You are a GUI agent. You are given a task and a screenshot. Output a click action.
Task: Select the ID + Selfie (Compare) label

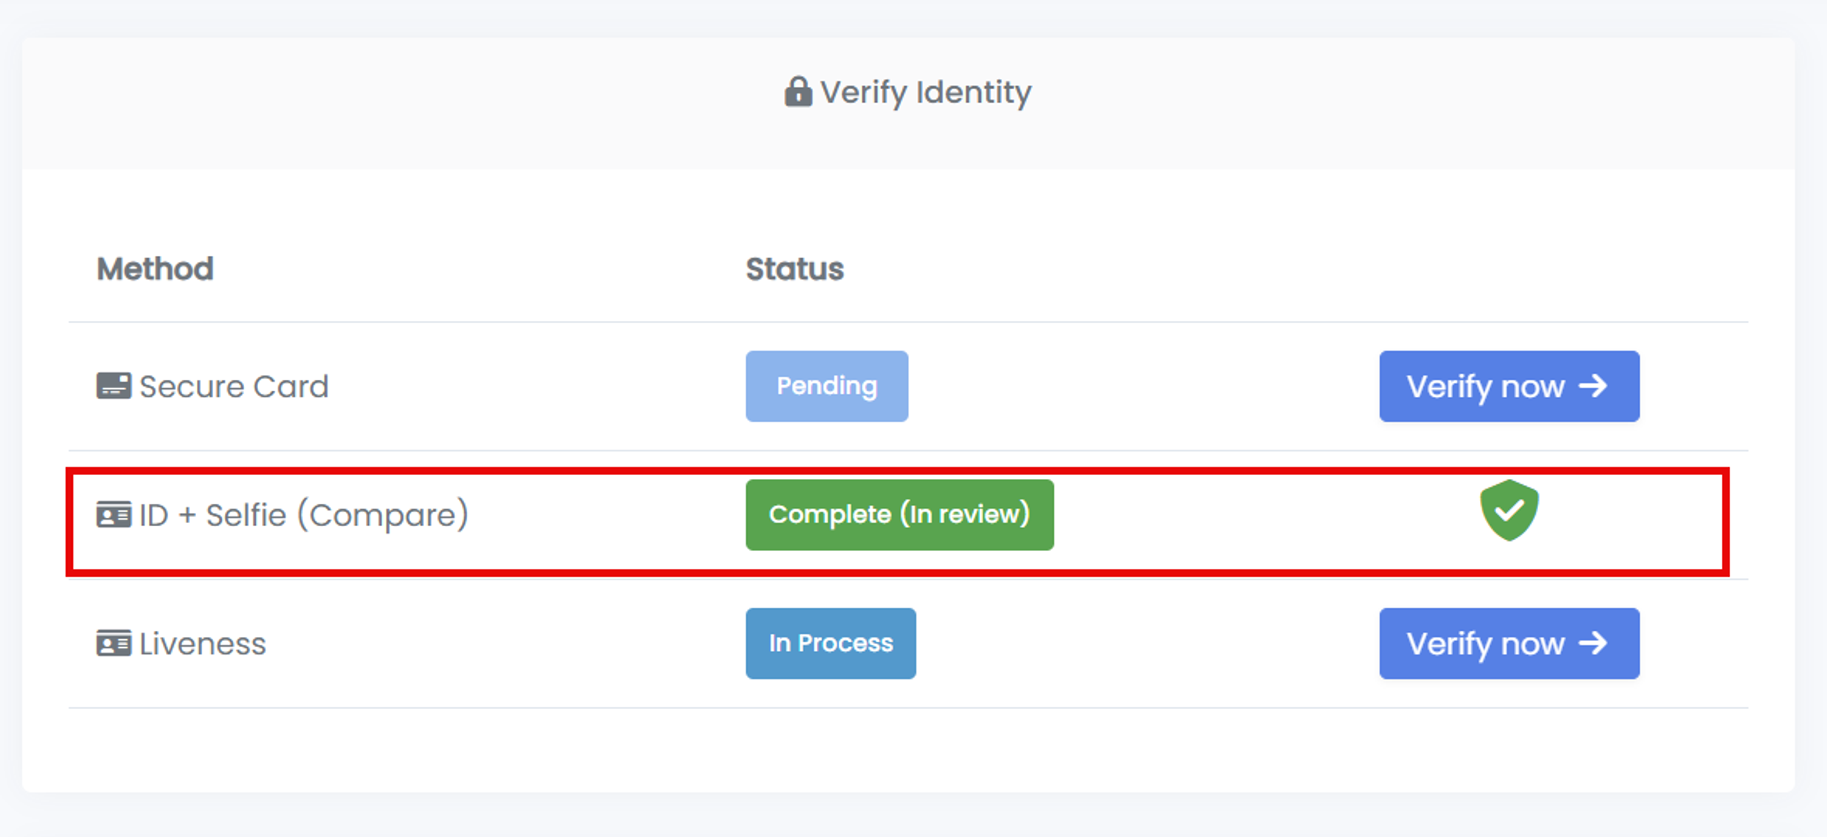pos(303,515)
